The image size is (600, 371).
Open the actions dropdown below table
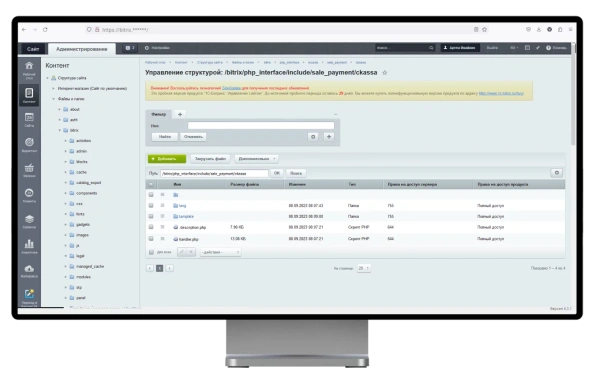(x=220, y=252)
